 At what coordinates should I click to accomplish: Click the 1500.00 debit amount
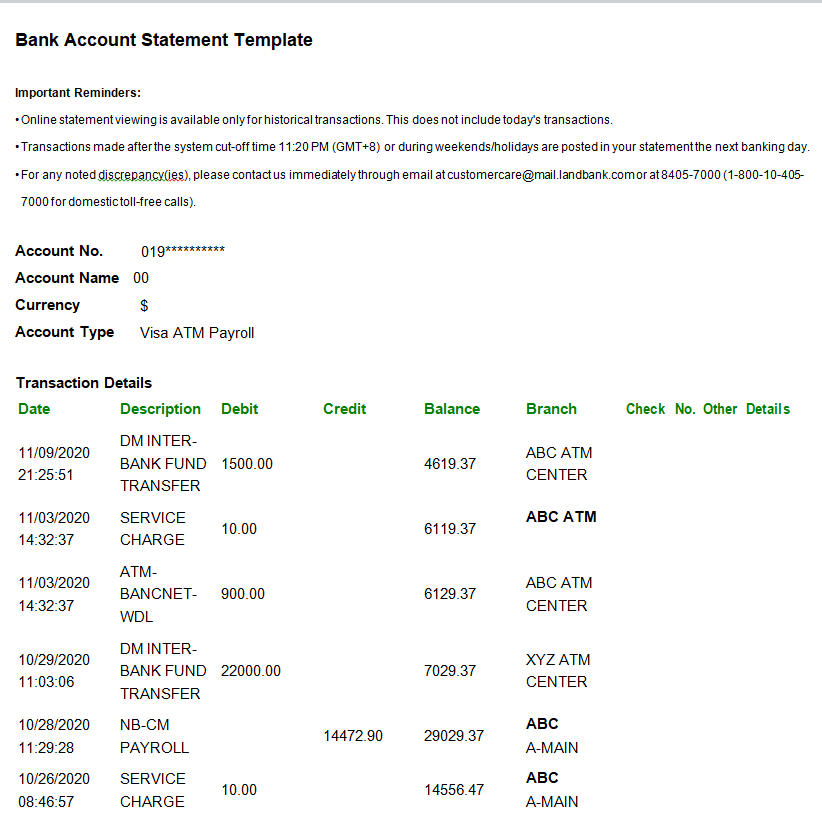click(247, 464)
